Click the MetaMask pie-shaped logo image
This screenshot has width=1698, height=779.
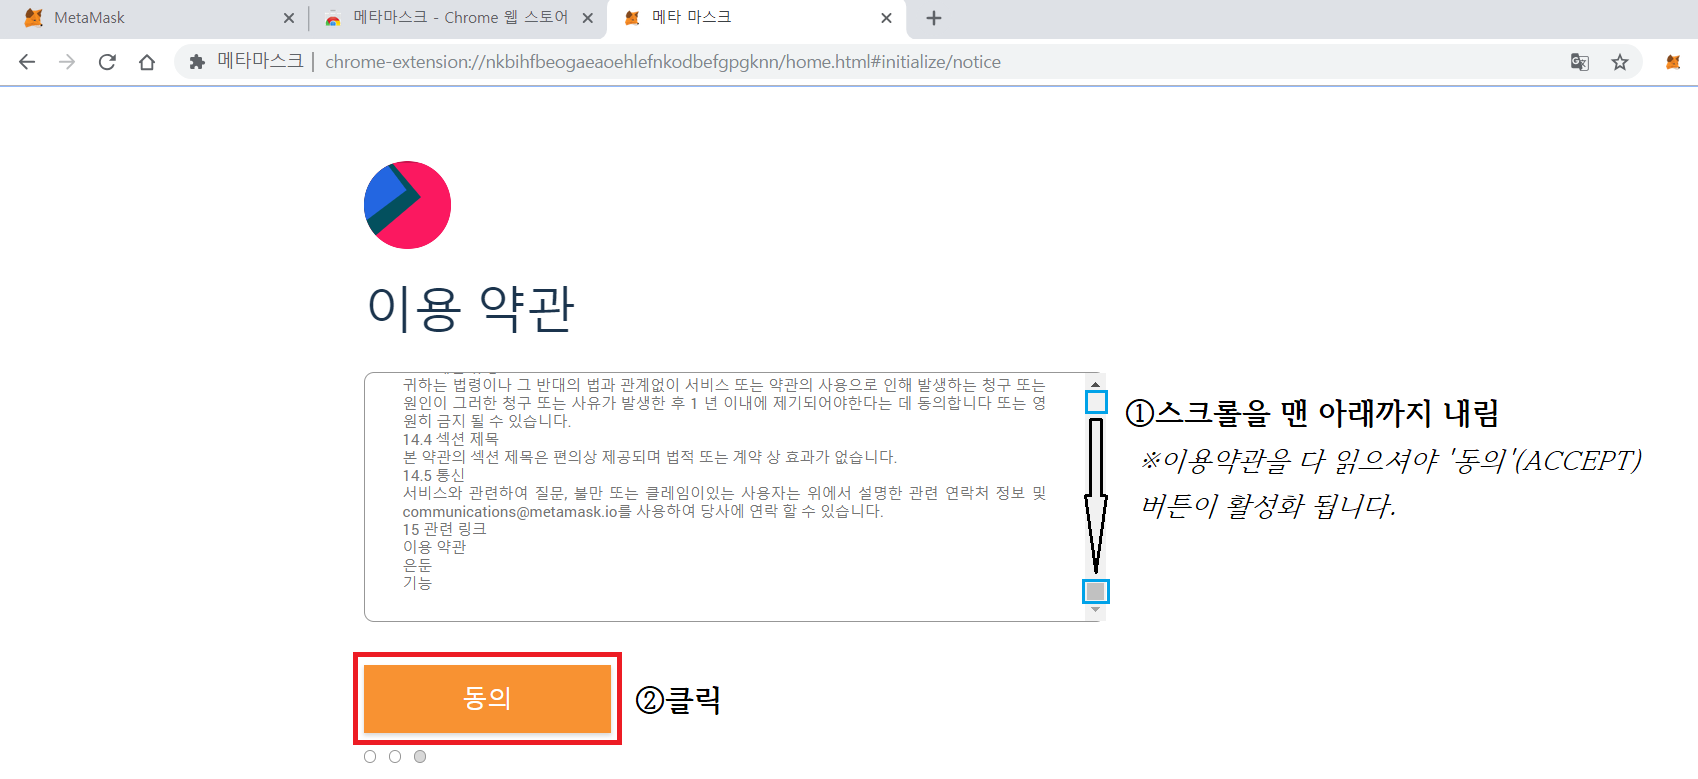click(407, 205)
